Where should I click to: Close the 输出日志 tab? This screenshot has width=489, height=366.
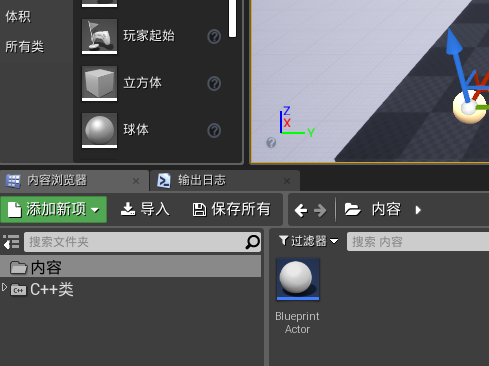(287, 181)
